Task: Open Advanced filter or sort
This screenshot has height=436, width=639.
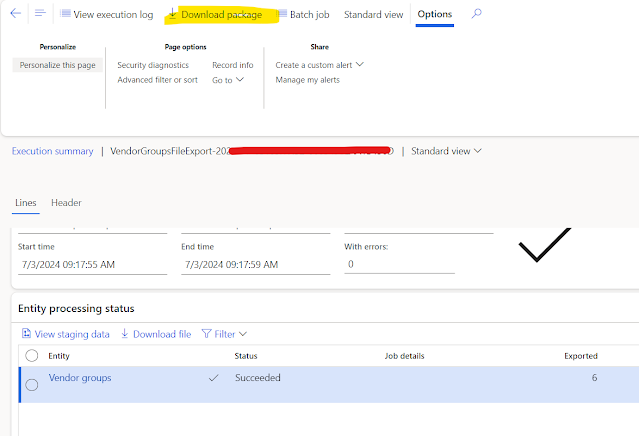Action: (x=157, y=80)
